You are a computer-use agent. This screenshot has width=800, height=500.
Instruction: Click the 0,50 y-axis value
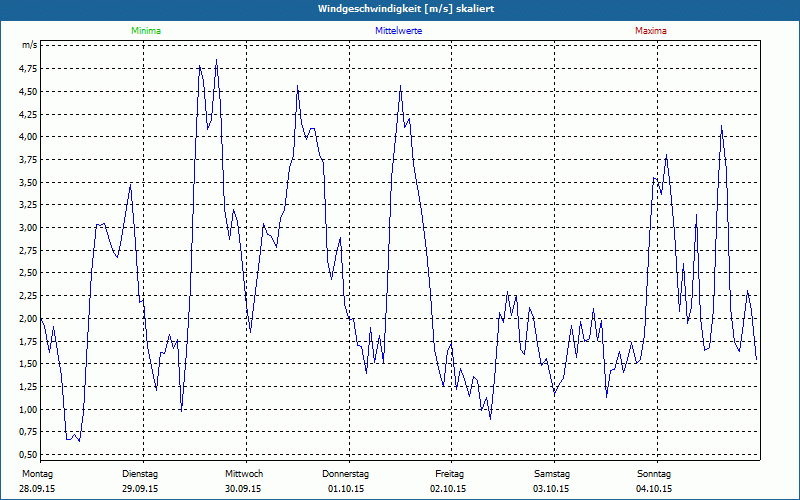pyautogui.click(x=29, y=455)
